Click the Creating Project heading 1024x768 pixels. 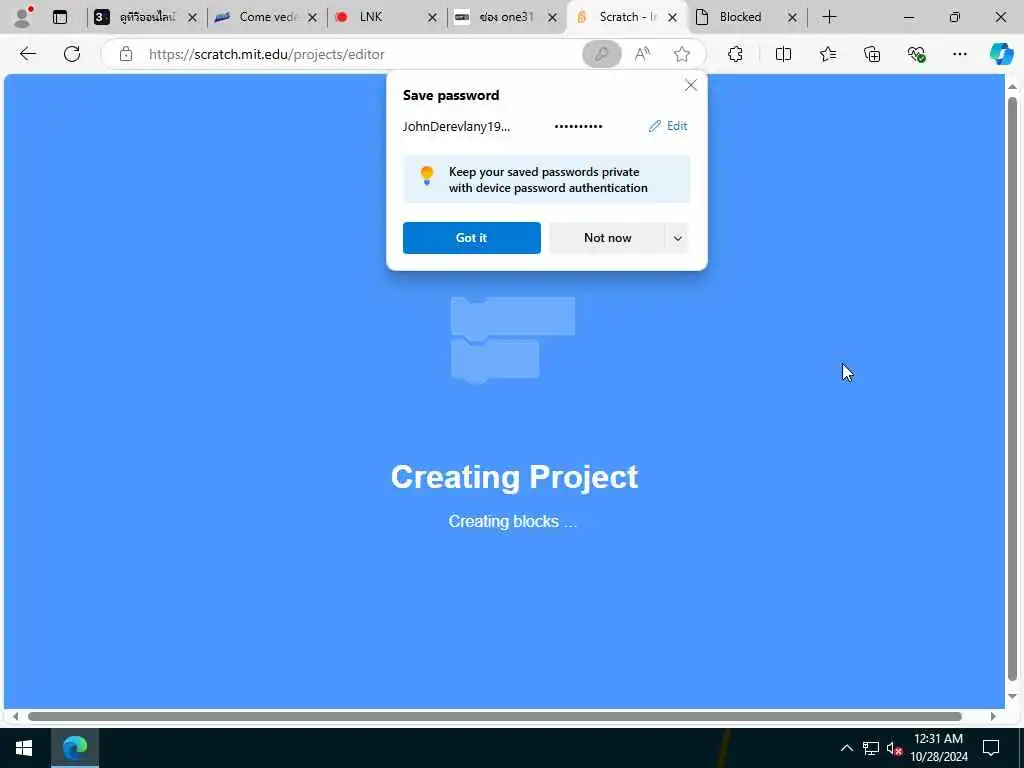click(514, 477)
